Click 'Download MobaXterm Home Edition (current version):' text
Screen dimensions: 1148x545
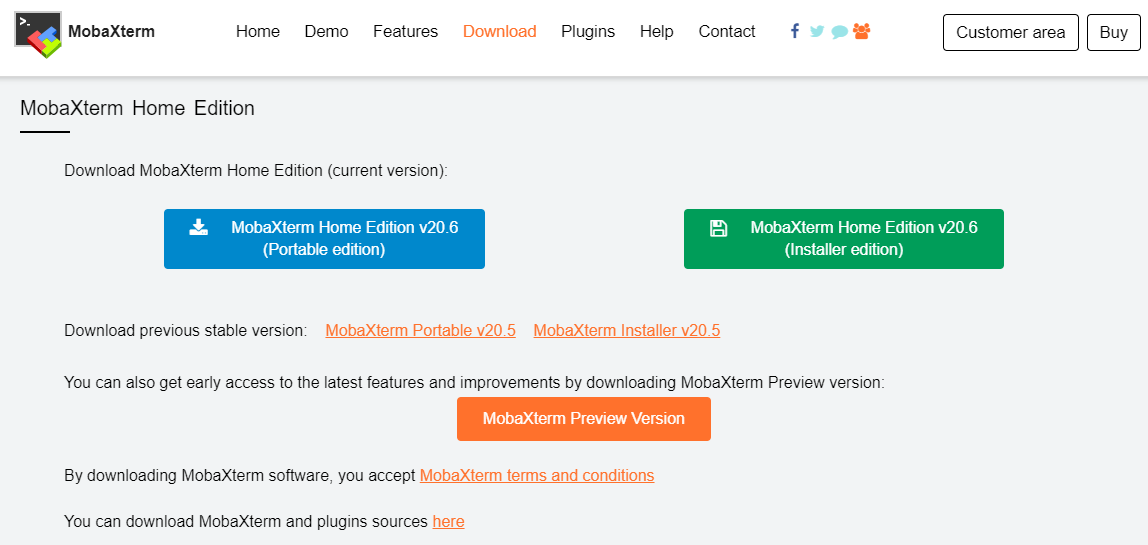(256, 171)
